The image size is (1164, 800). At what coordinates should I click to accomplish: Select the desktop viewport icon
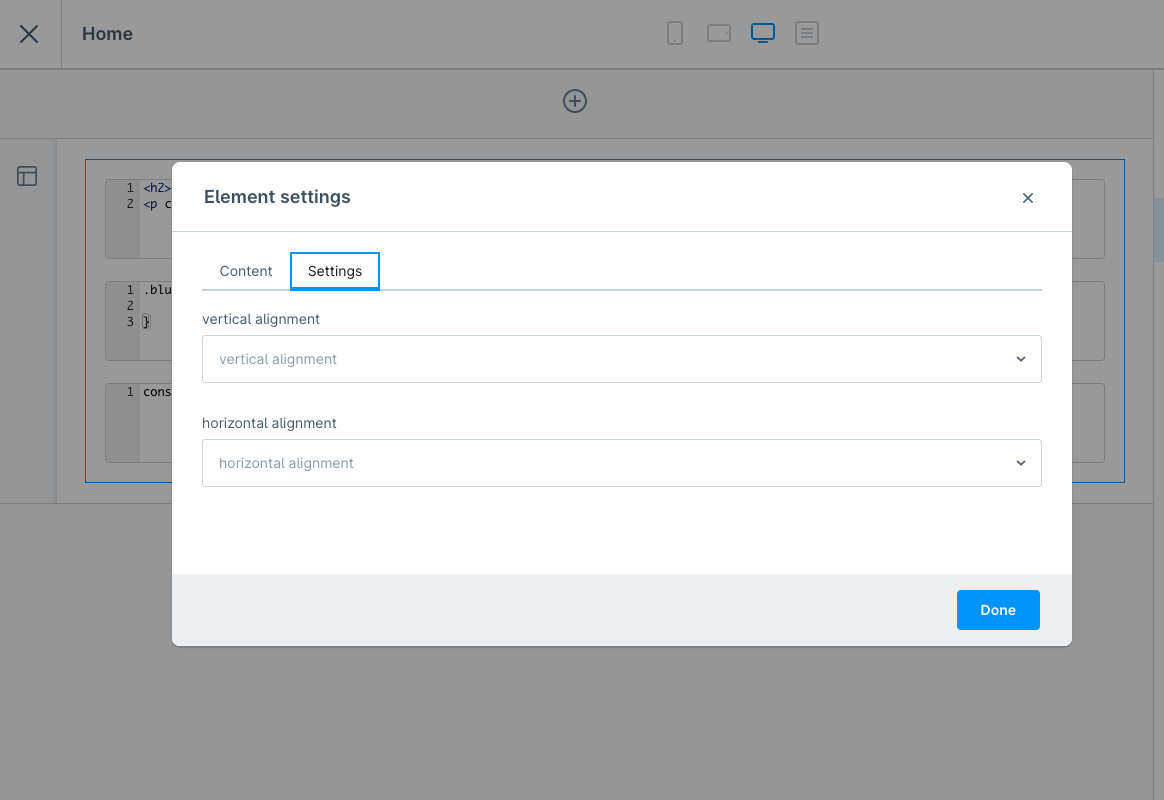(763, 34)
